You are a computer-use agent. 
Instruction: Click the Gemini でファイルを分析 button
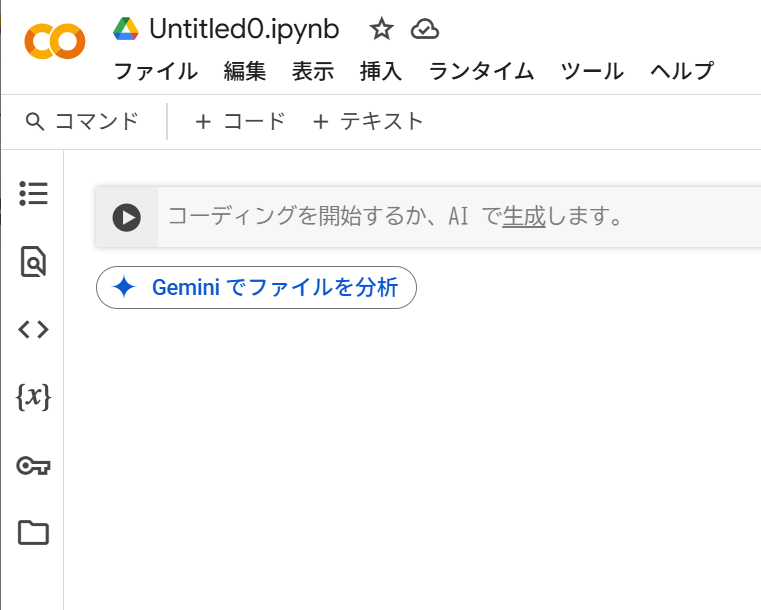[256, 287]
